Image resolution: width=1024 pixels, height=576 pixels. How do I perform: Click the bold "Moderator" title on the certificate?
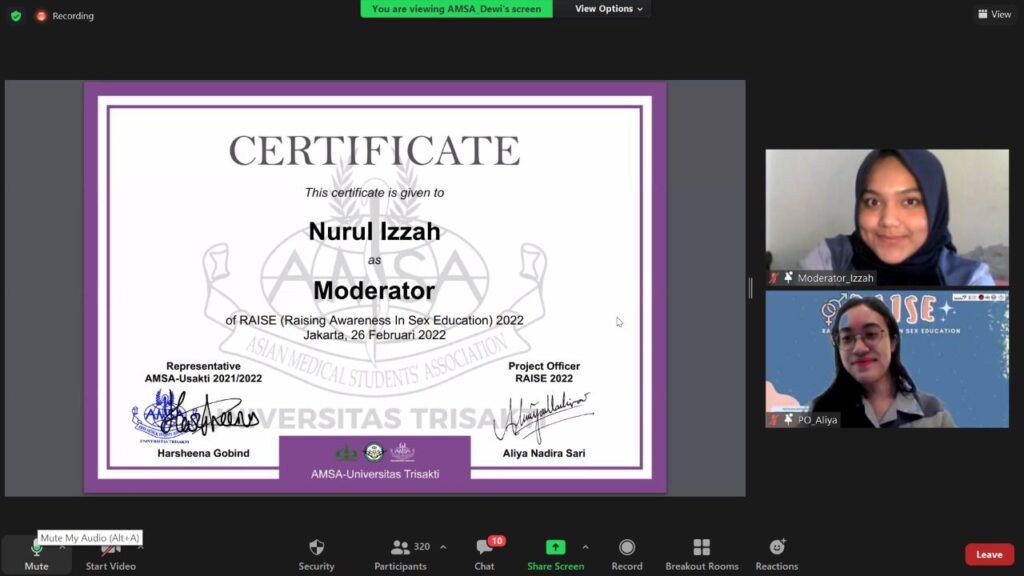(x=374, y=291)
